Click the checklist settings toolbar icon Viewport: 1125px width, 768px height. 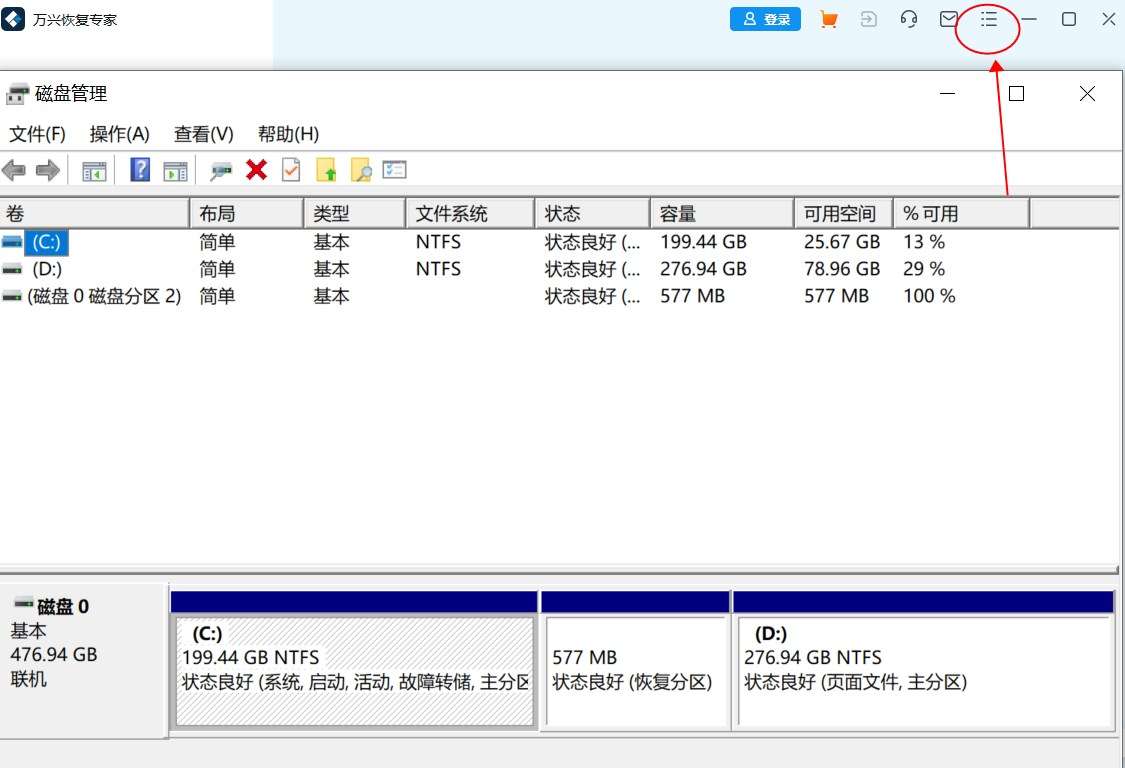point(394,169)
